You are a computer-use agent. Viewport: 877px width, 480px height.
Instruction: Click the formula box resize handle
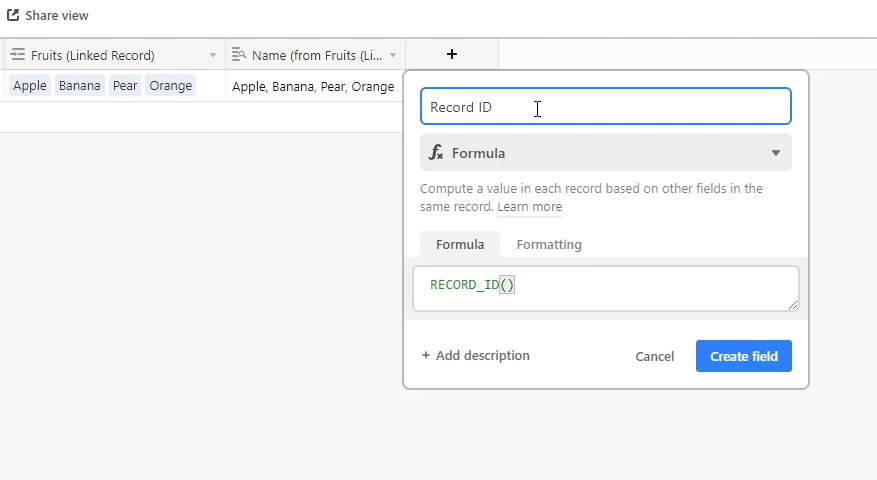(x=793, y=305)
